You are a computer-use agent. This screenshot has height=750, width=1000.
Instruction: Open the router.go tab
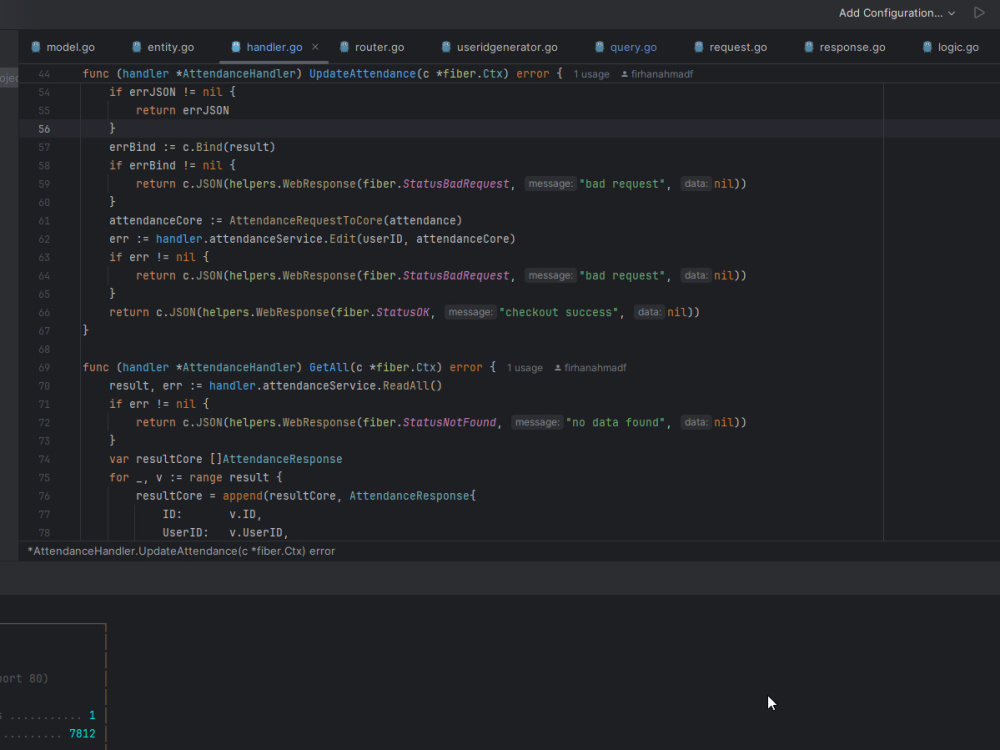click(x=372, y=47)
